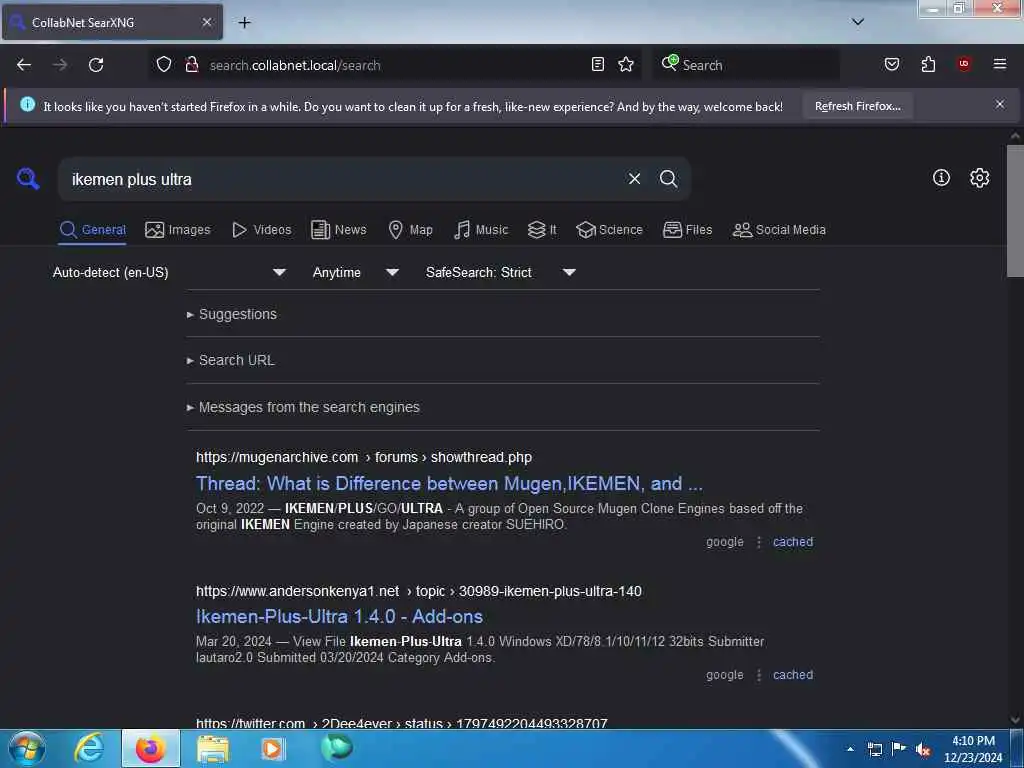Click the andersonkenya1.net result URL
Viewport: 1024px width, 768px height.
(419, 591)
